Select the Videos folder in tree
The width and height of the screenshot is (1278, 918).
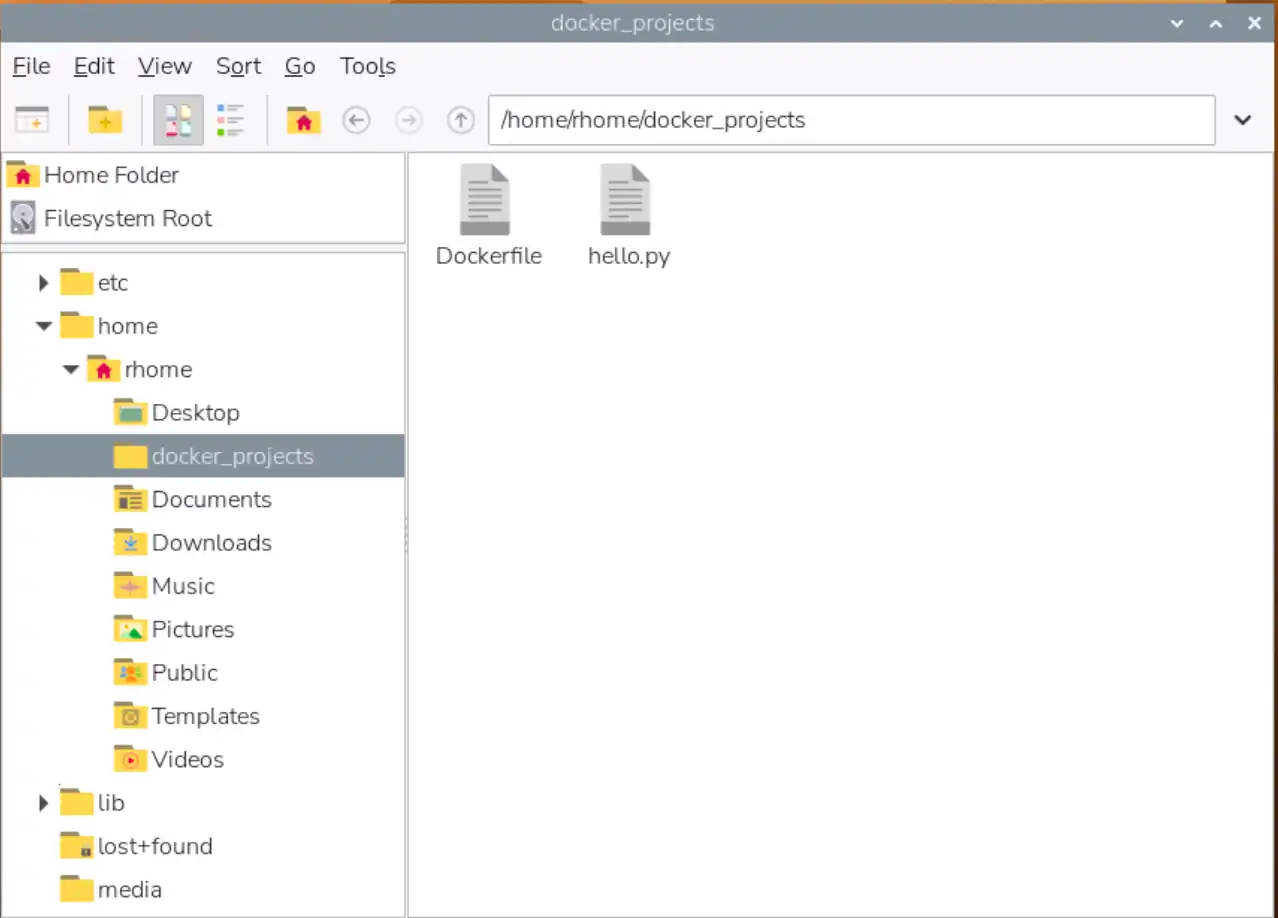coord(168,760)
